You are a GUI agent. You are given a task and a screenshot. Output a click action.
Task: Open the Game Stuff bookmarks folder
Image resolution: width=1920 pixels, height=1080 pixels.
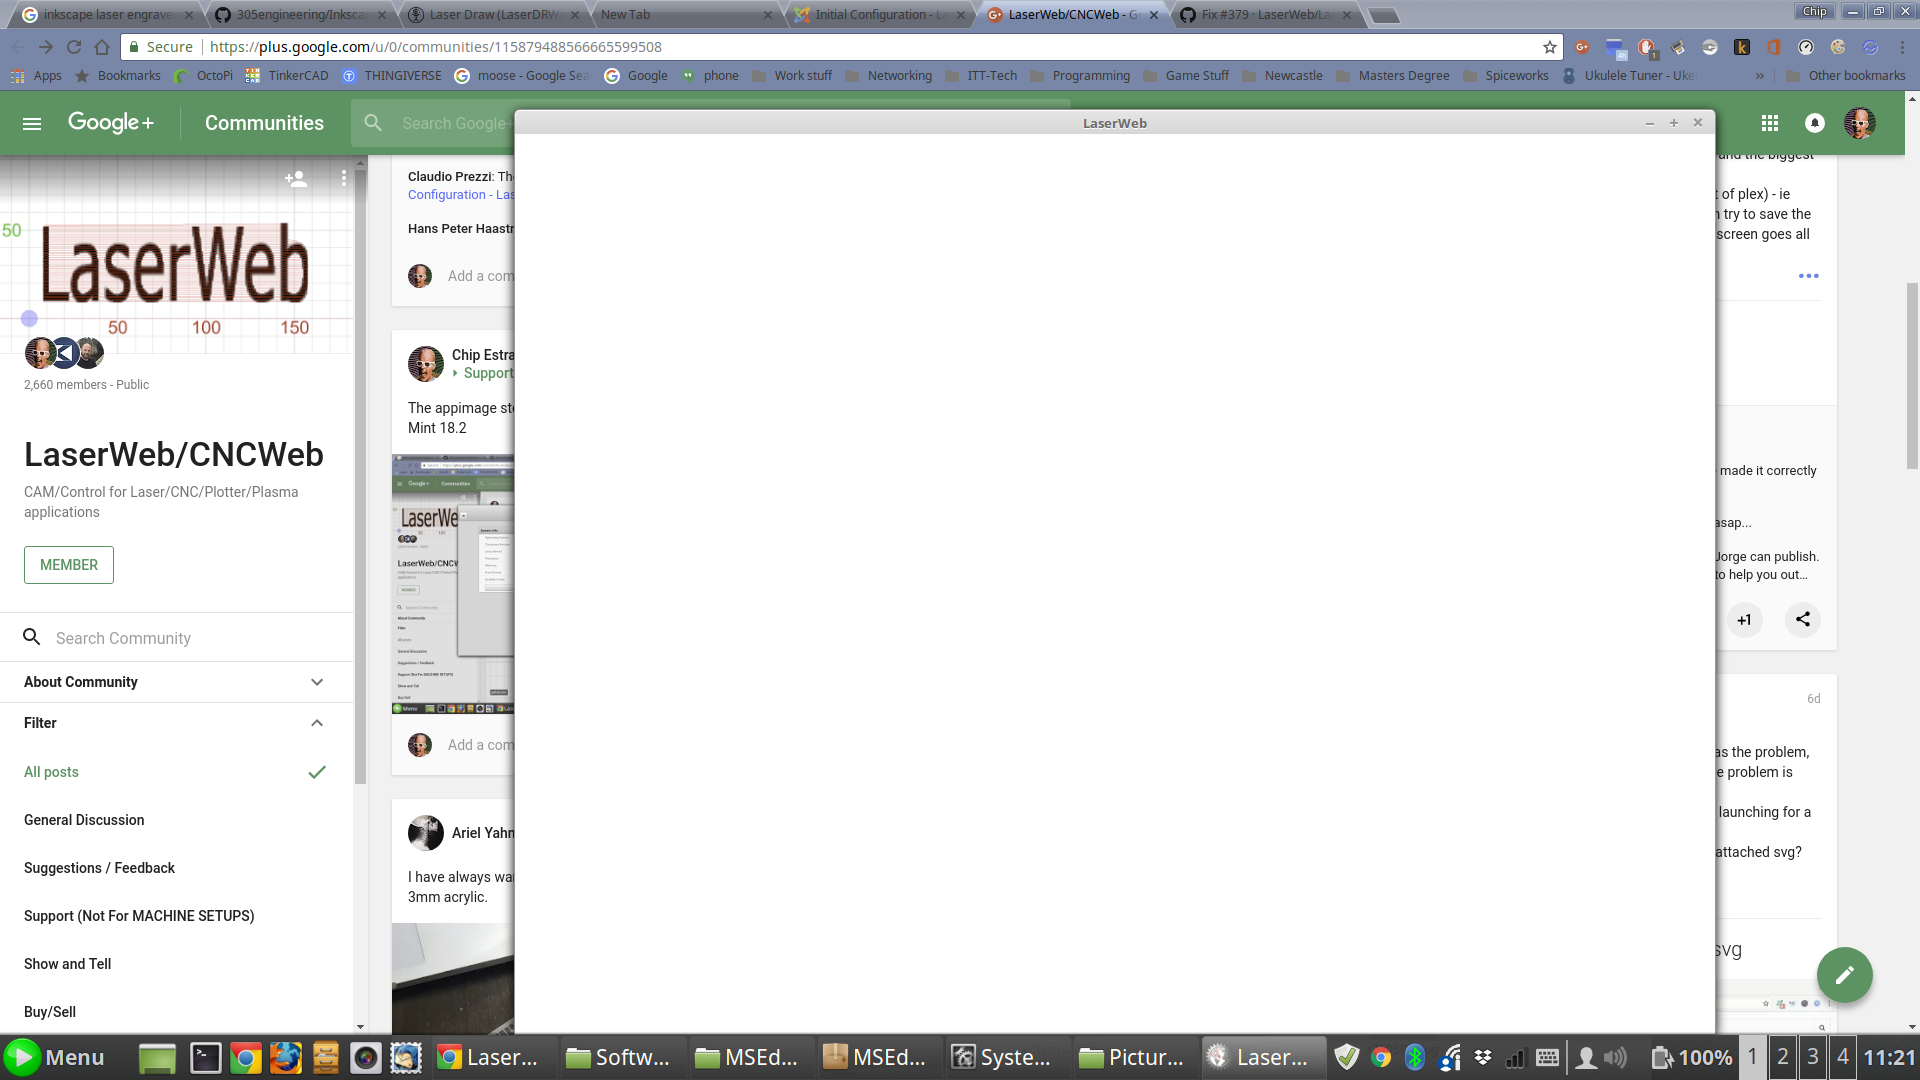click(1186, 76)
